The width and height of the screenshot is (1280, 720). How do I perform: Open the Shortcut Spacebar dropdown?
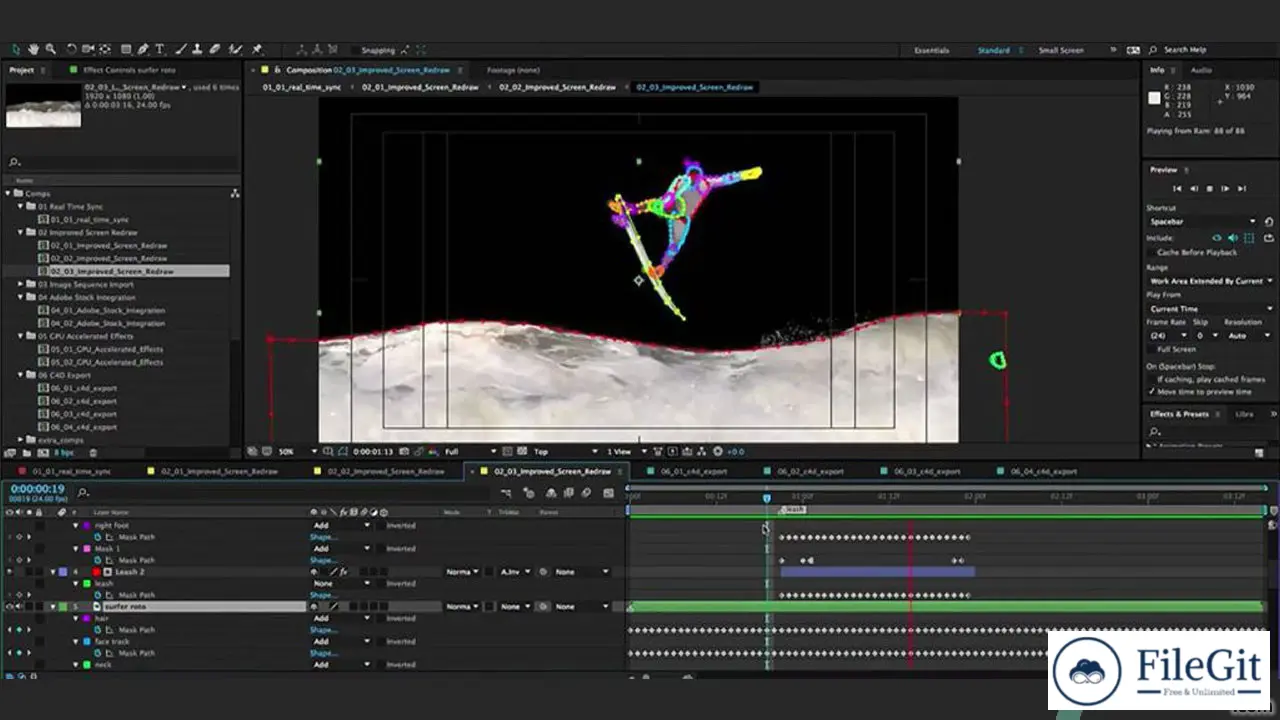tap(1202, 221)
